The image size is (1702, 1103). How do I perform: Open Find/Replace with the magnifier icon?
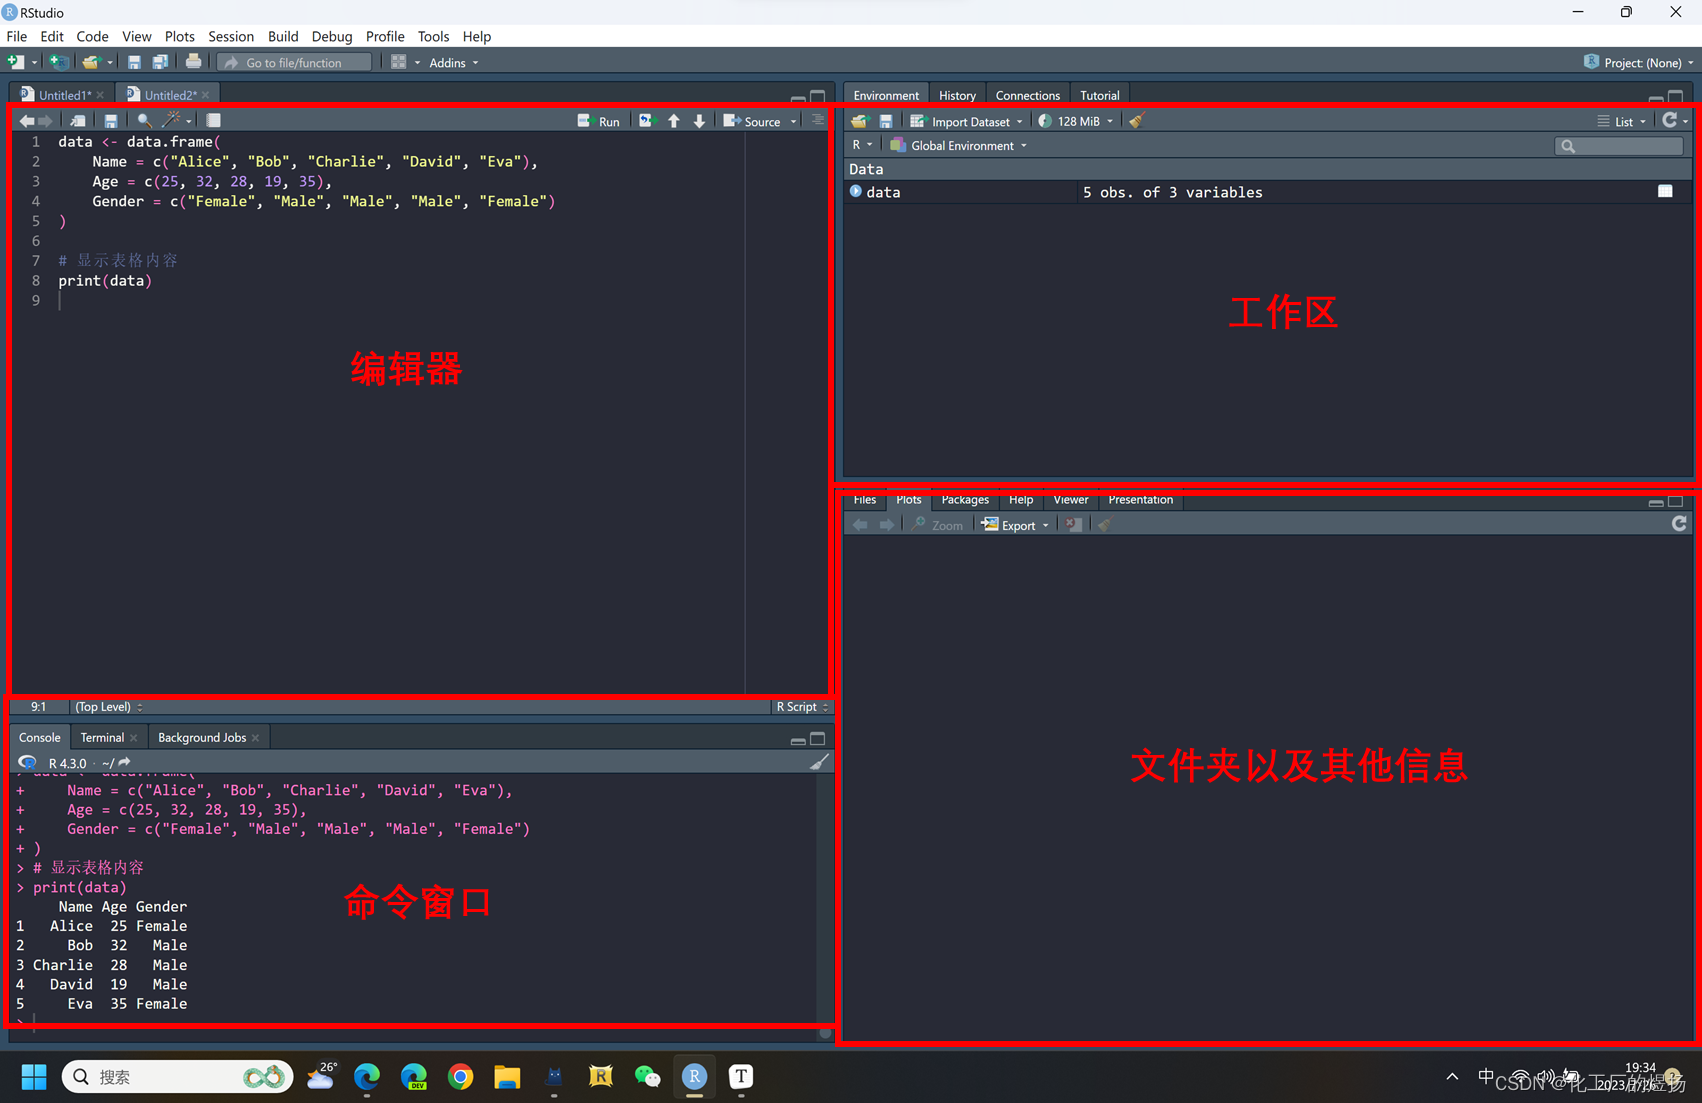pyautogui.click(x=144, y=120)
